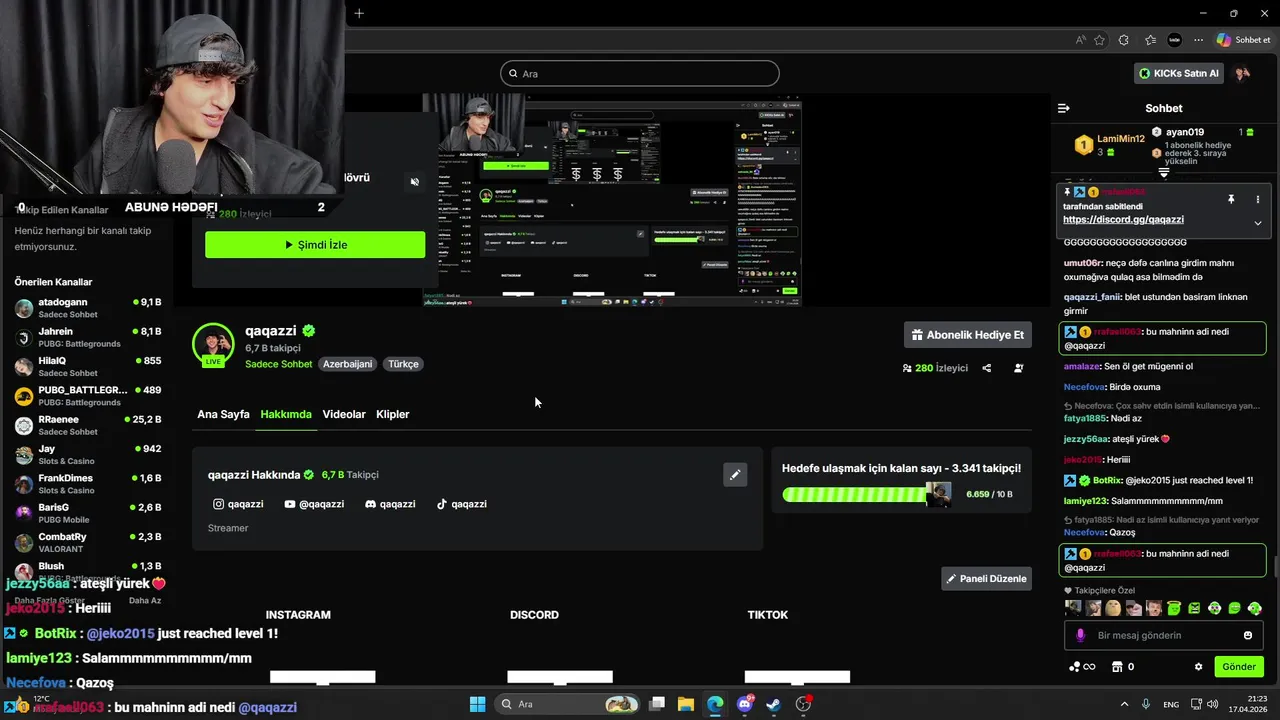Open File Explorer from the taskbar
Image resolution: width=1280 pixels, height=720 pixels.
pyautogui.click(x=686, y=704)
